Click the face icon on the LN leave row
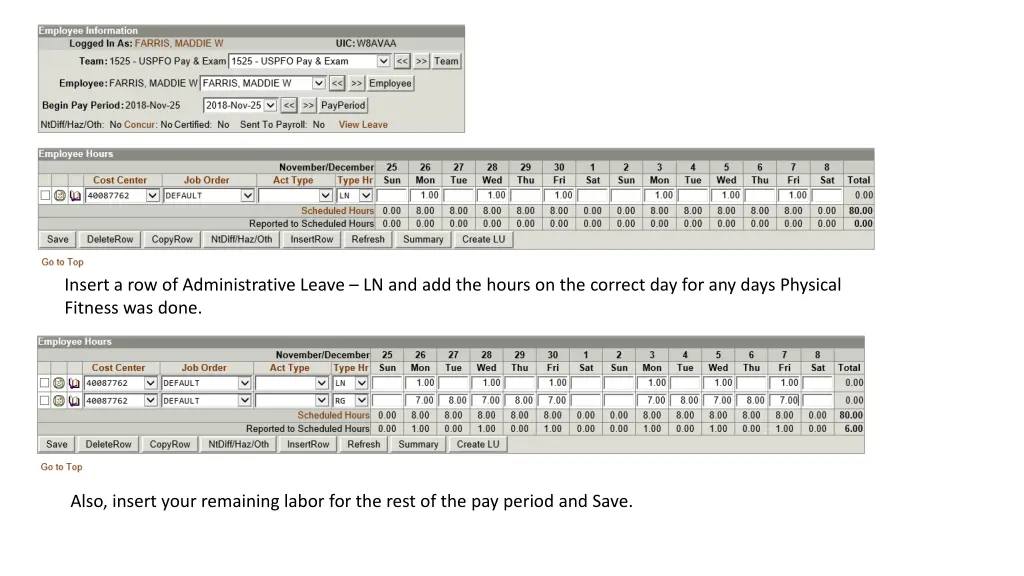 point(58,381)
